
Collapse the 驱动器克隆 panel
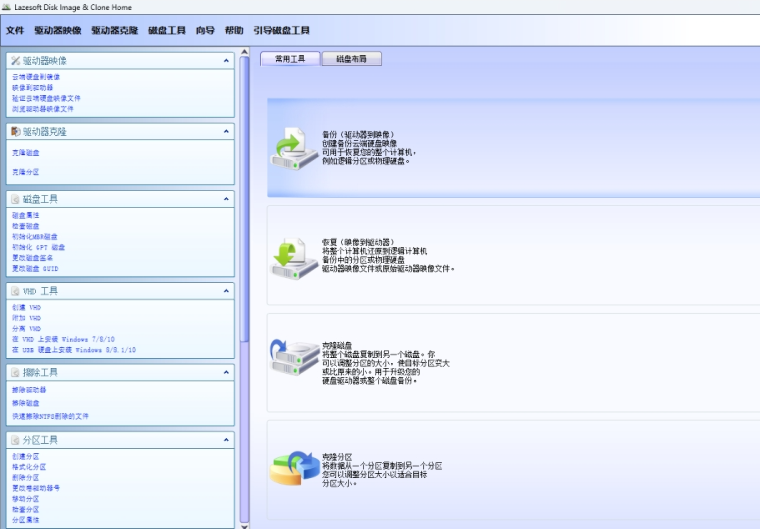(226, 131)
